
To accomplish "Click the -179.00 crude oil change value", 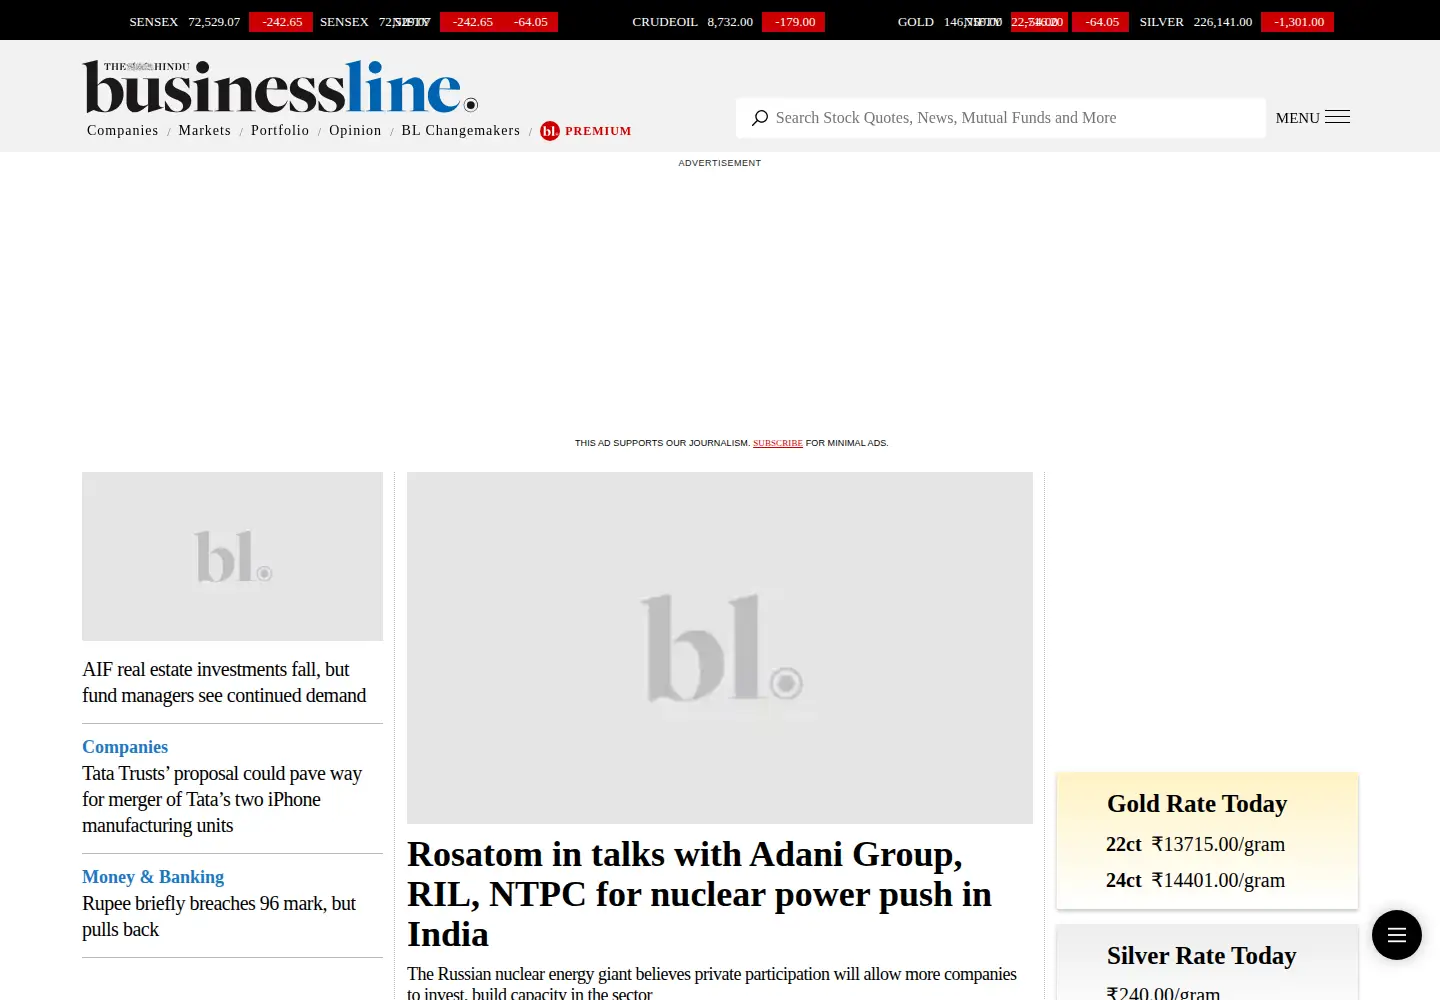I will (x=794, y=22).
